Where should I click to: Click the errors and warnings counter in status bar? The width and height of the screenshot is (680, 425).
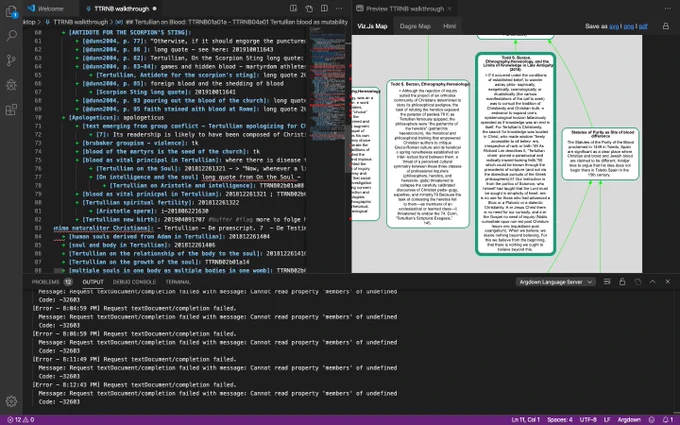(20, 420)
